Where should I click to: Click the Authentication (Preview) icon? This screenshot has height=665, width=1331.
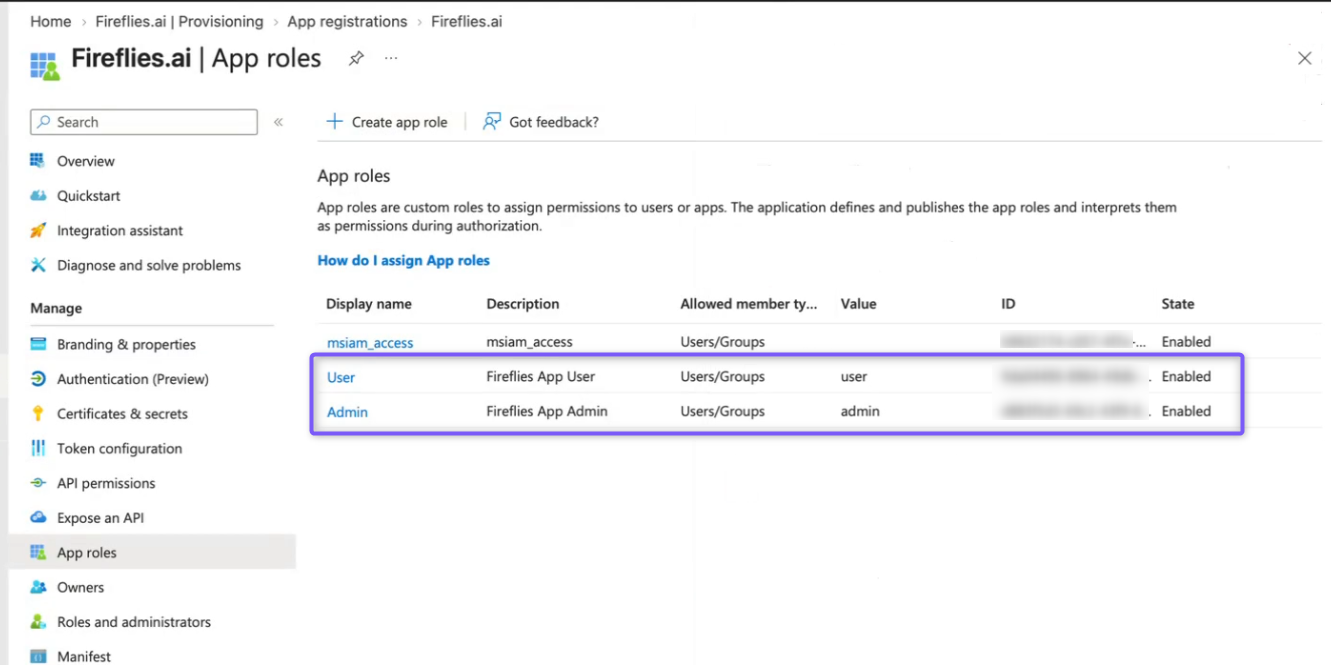pyautogui.click(x=38, y=379)
